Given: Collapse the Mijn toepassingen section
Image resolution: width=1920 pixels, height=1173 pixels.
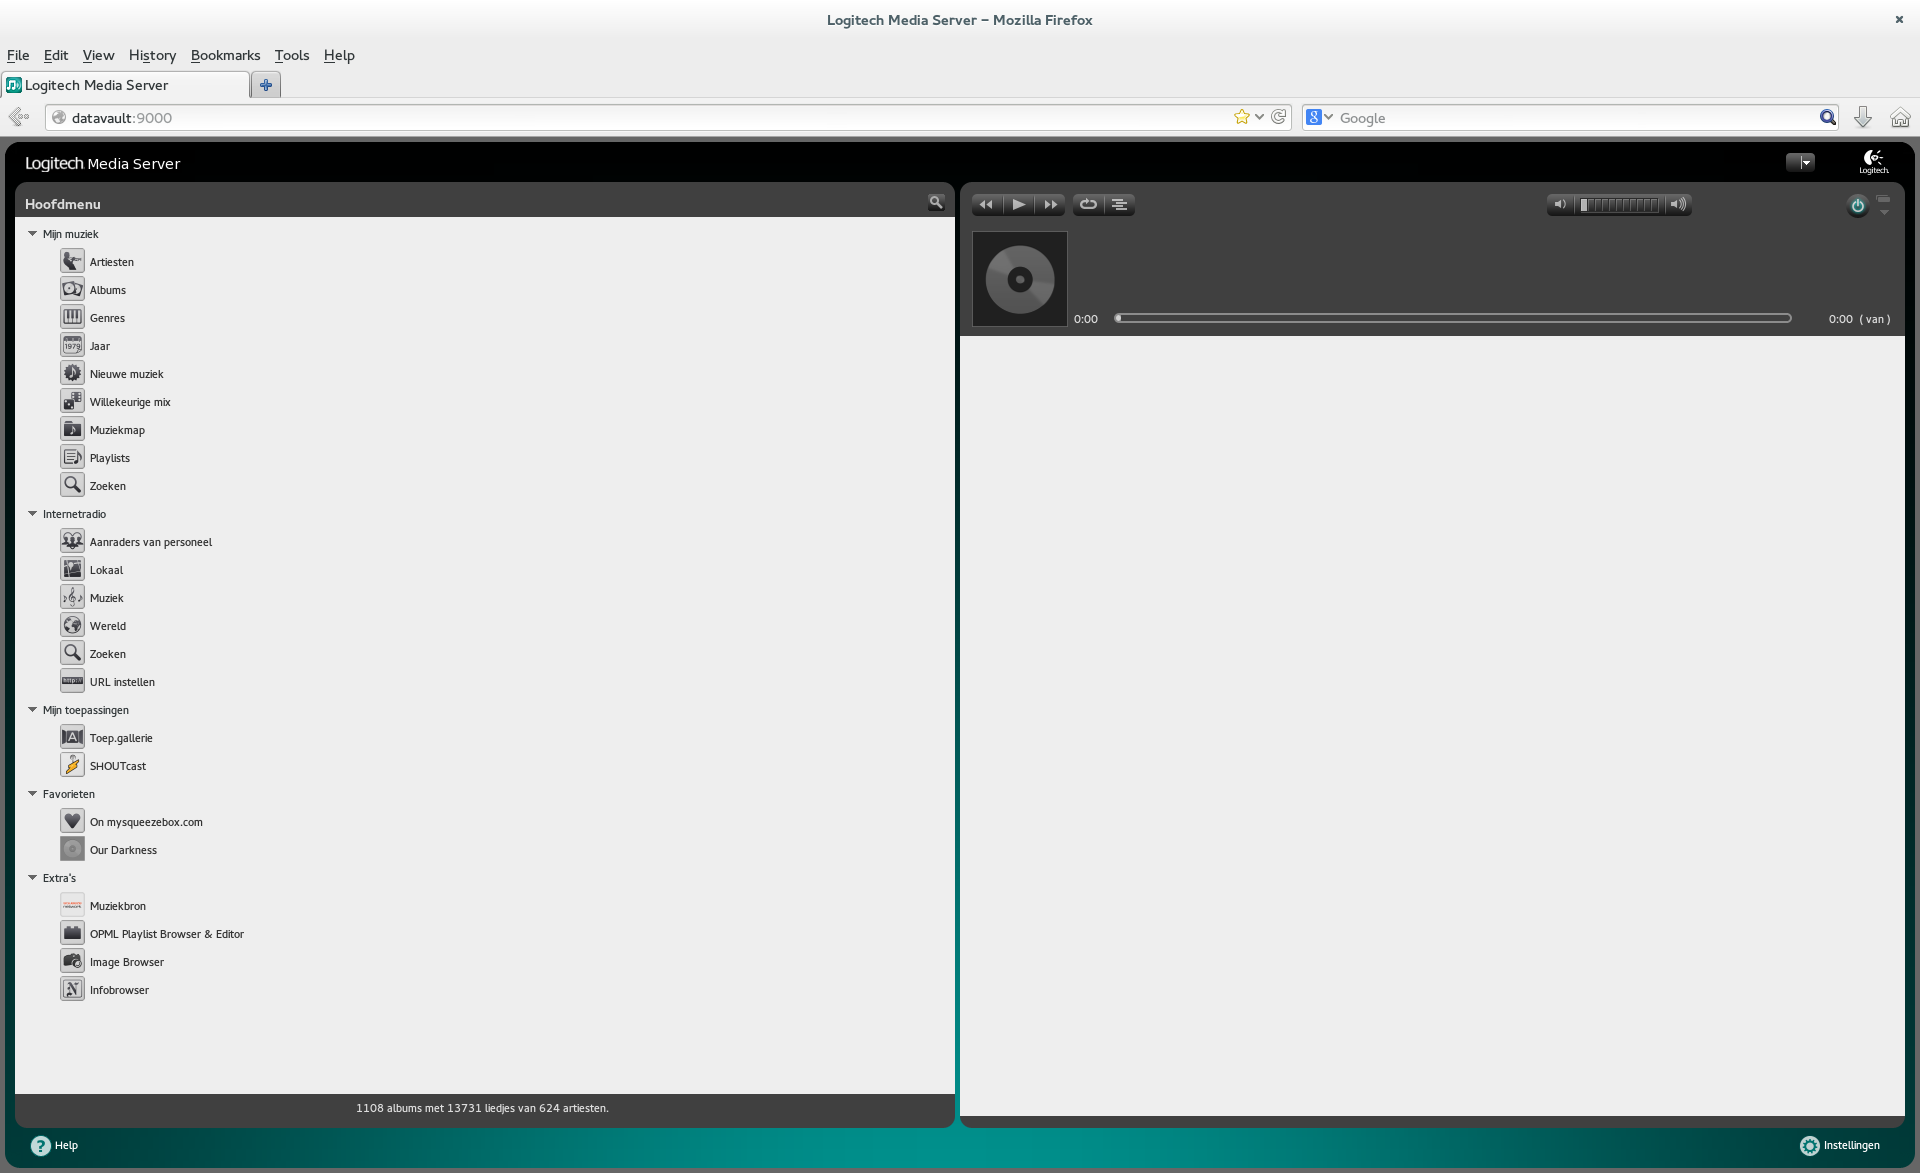Looking at the screenshot, I should click(32, 709).
